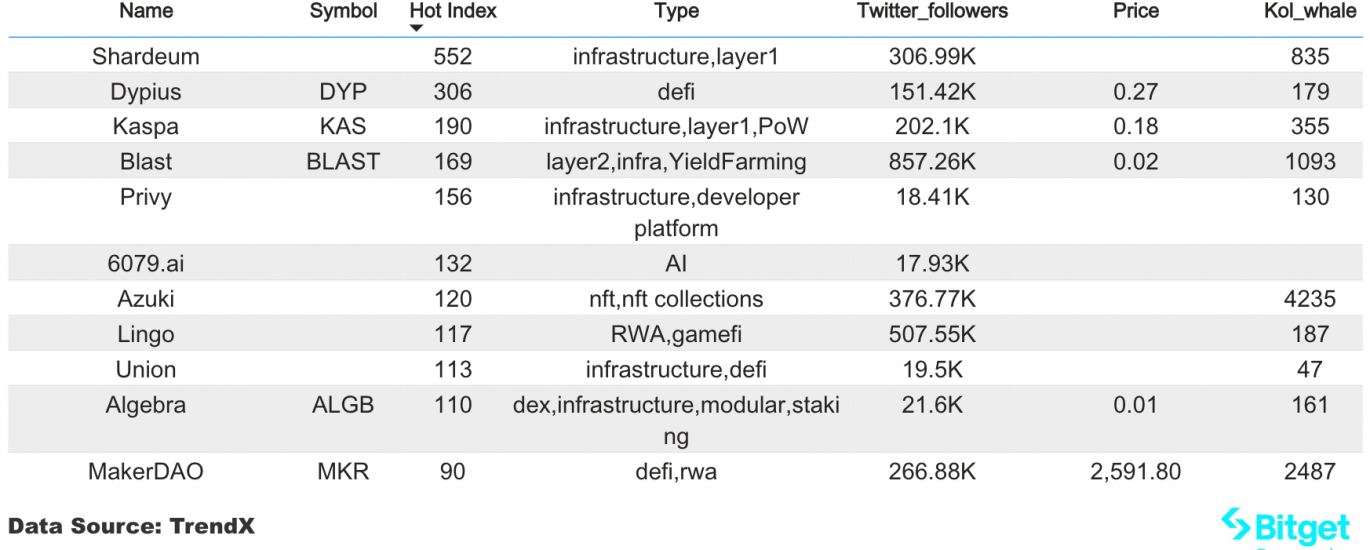The height and width of the screenshot is (550, 1370).
Task: Click Hot Index value 156
Action: (x=453, y=197)
